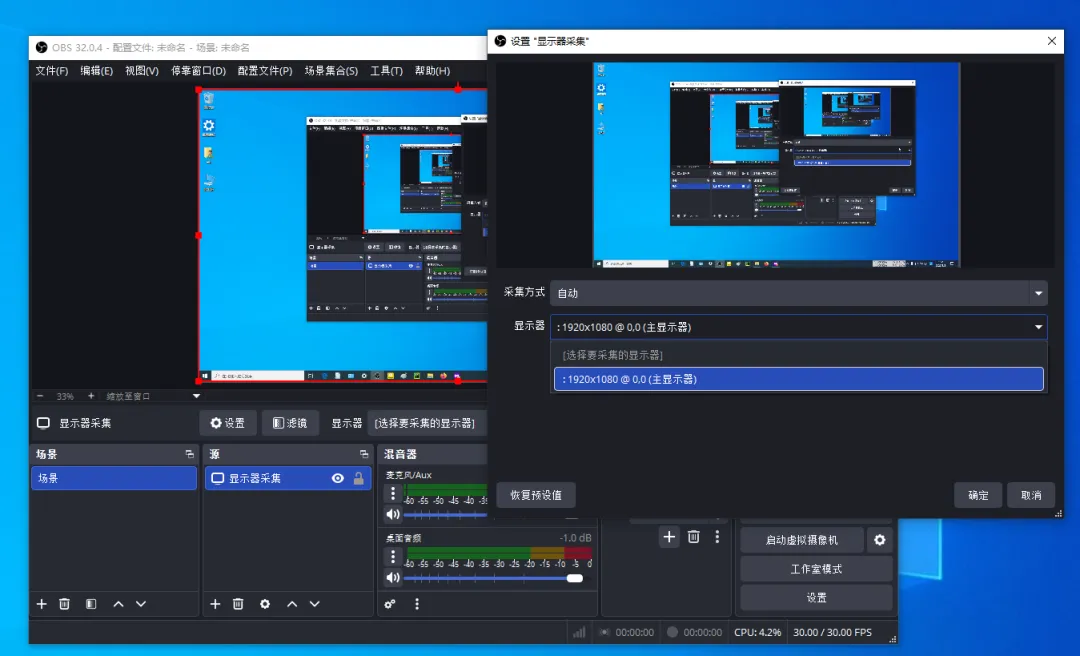This screenshot has height=656, width=1080.
Task: Select placeholder [选择要采集的显示器] list option
Action: 798,355
